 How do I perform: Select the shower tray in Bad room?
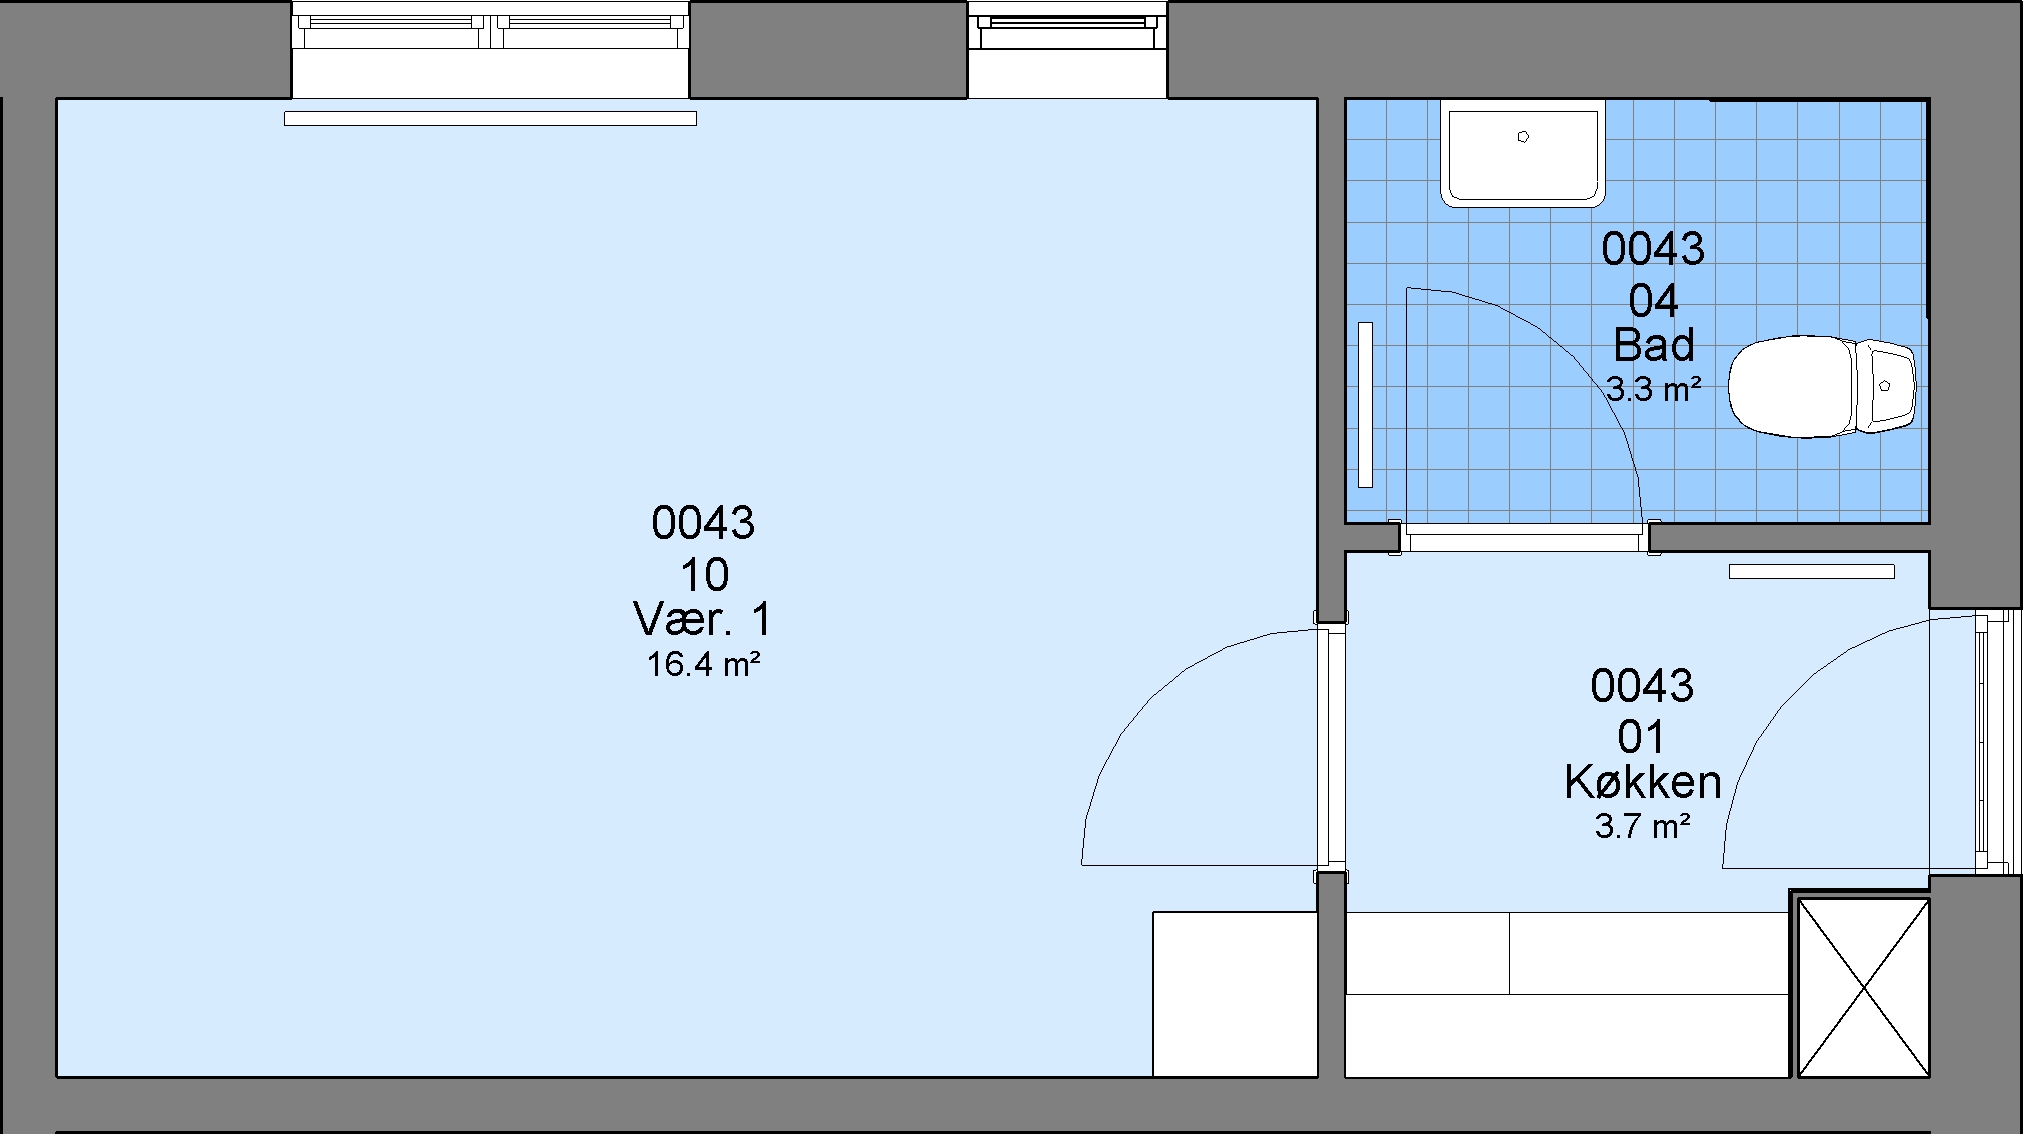click(1522, 170)
